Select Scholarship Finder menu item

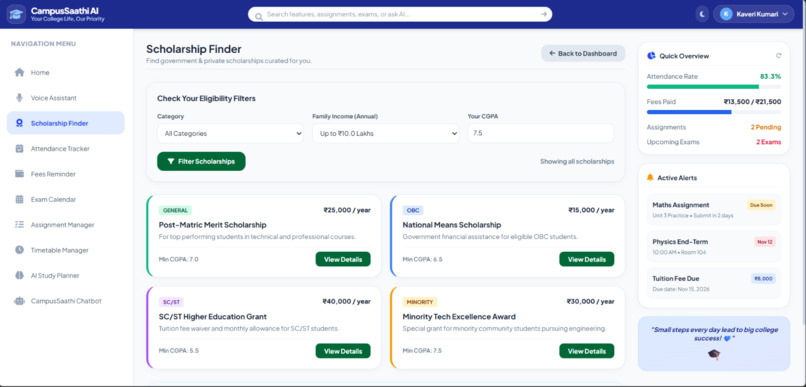(x=66, y=123)
